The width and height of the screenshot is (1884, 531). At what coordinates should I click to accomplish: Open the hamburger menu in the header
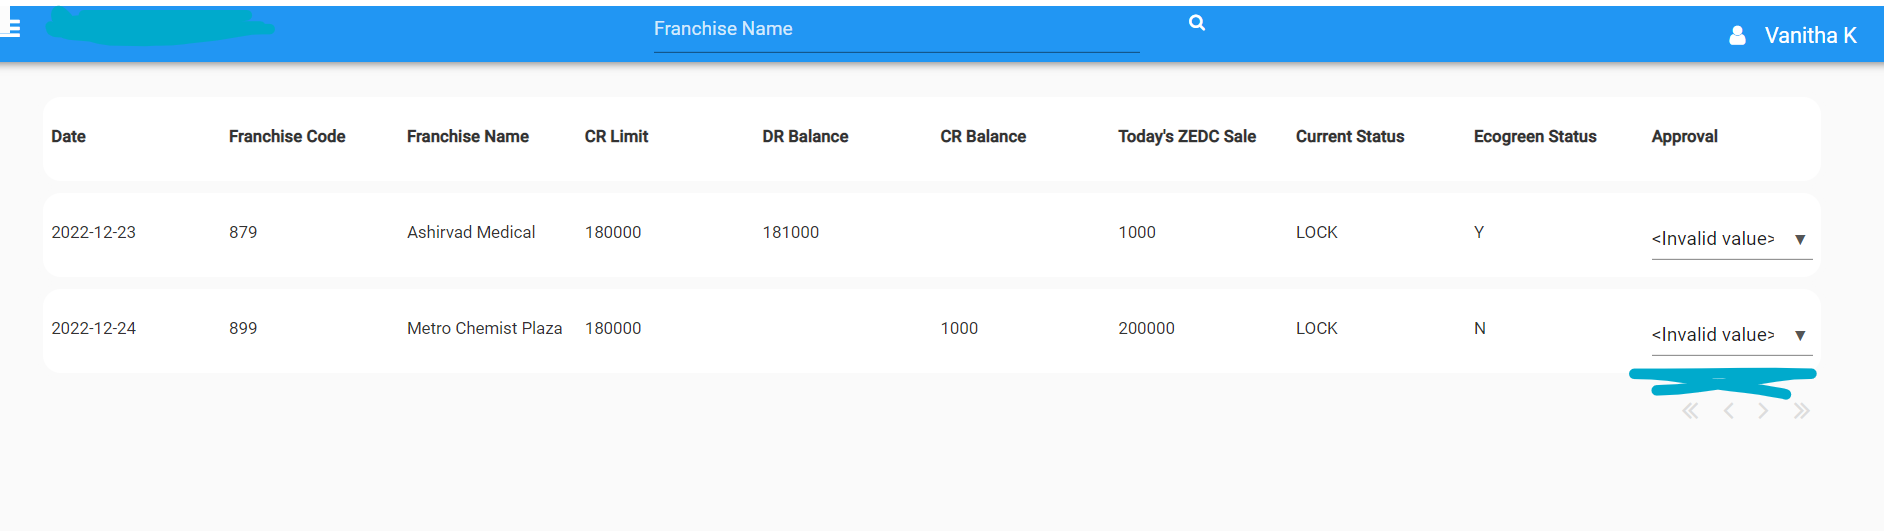(x=10, y=27)
